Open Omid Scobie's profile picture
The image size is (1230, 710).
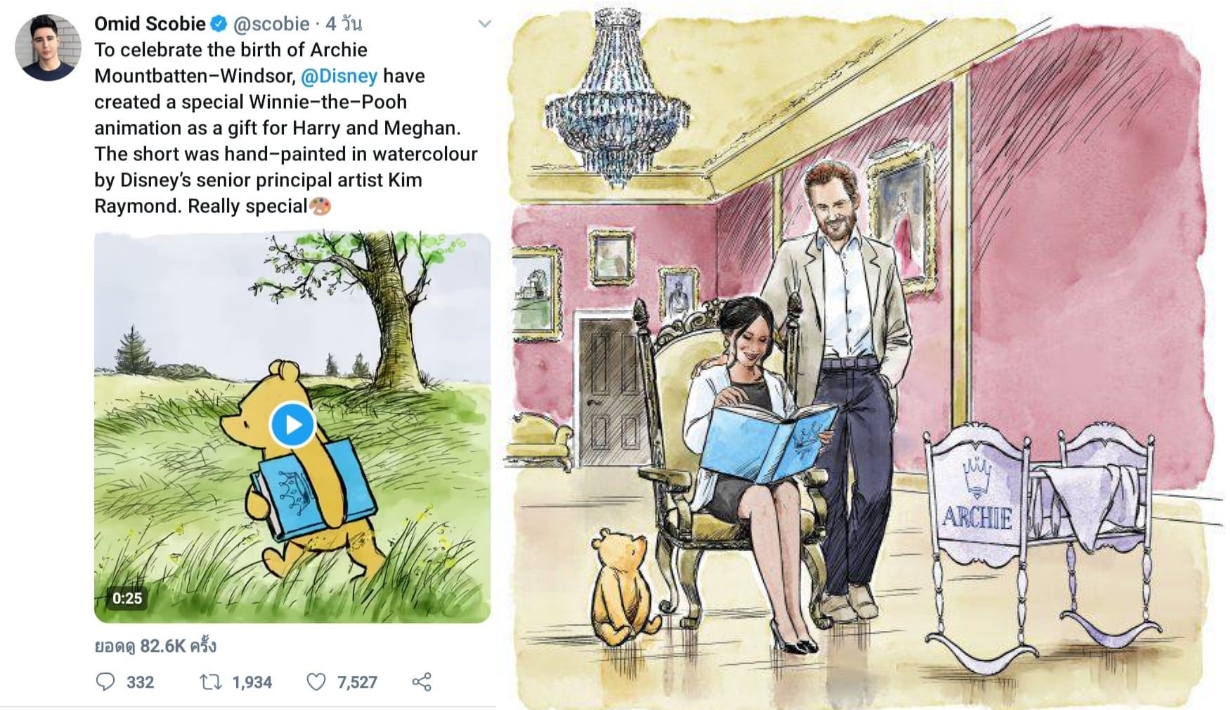point(48,48)
